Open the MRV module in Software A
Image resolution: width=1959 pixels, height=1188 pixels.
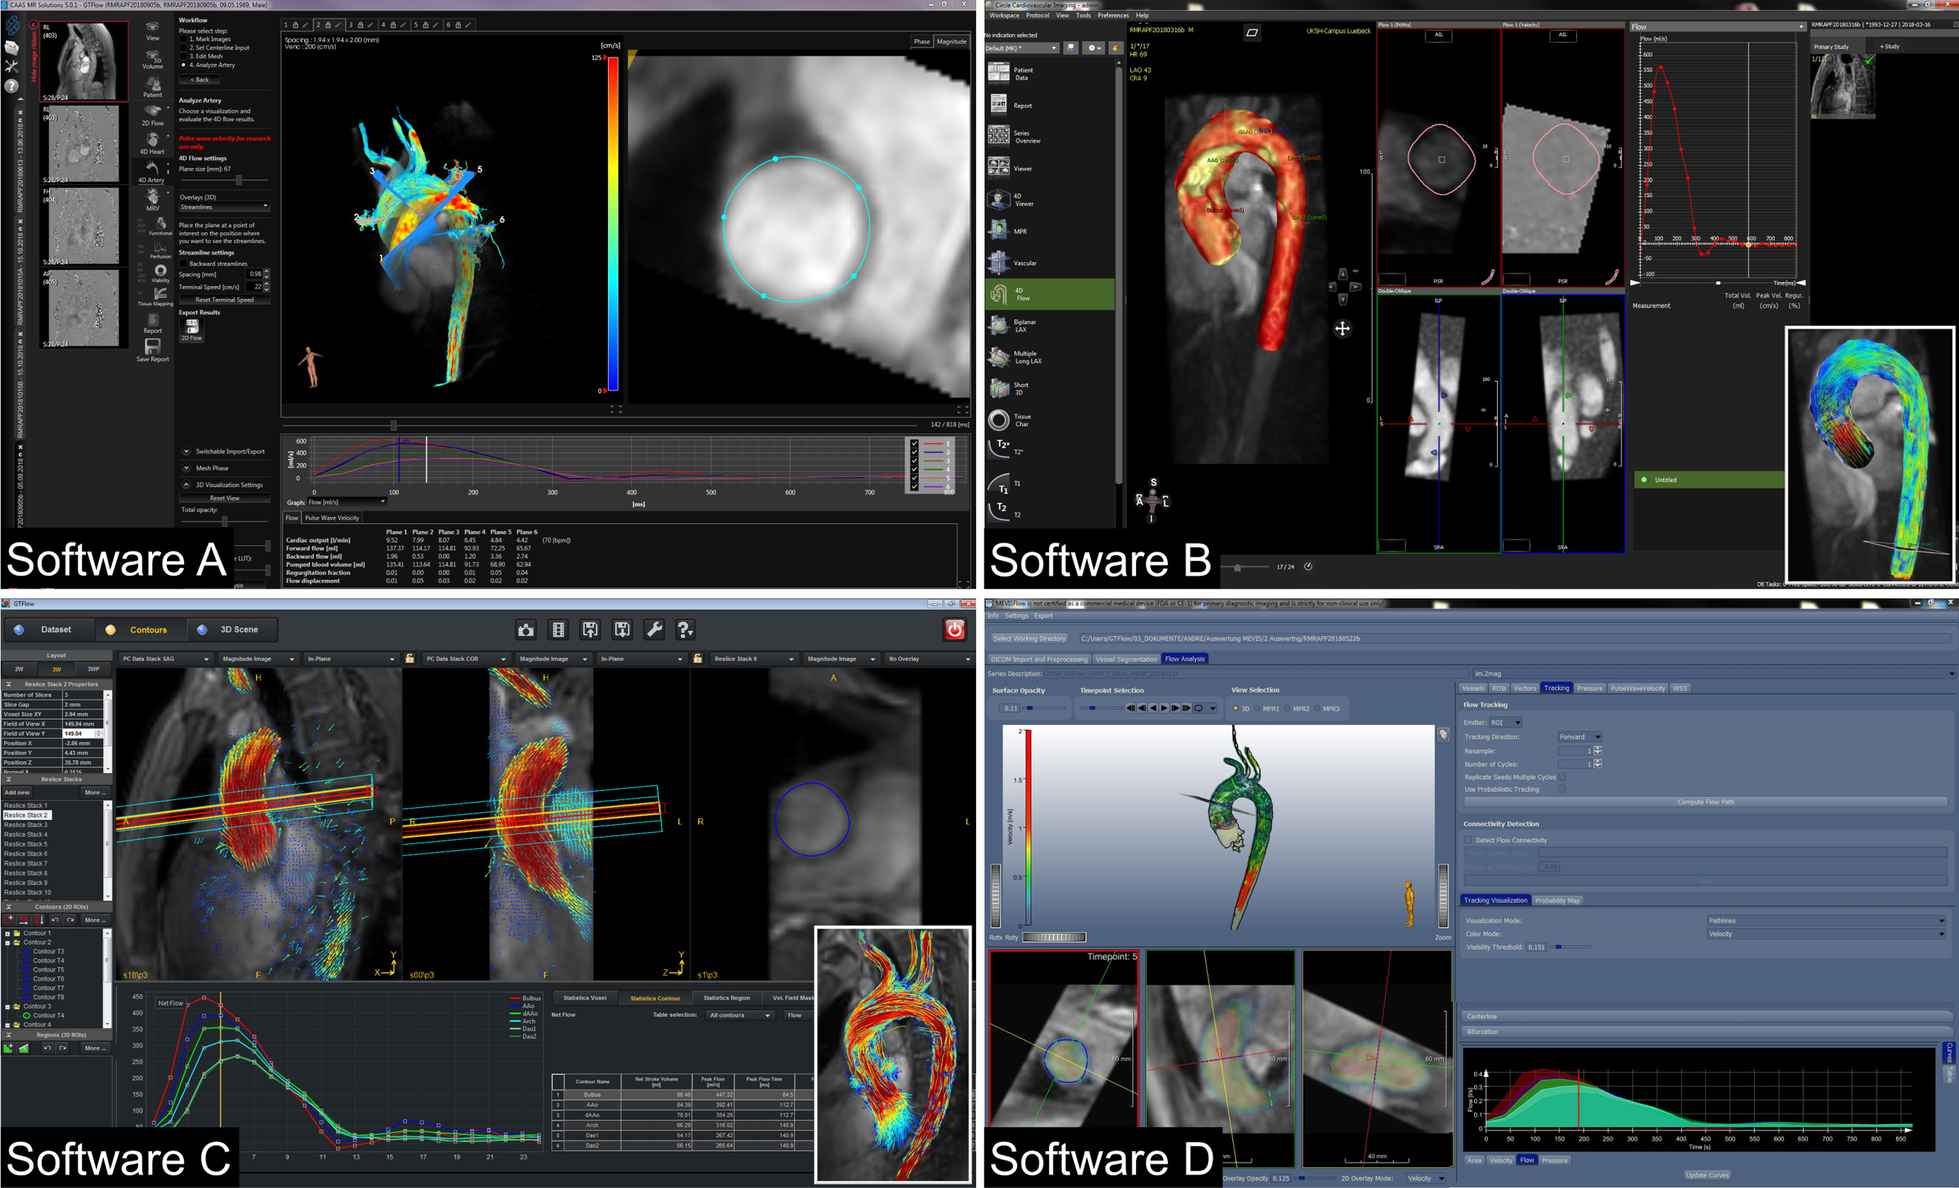(152, 200)
